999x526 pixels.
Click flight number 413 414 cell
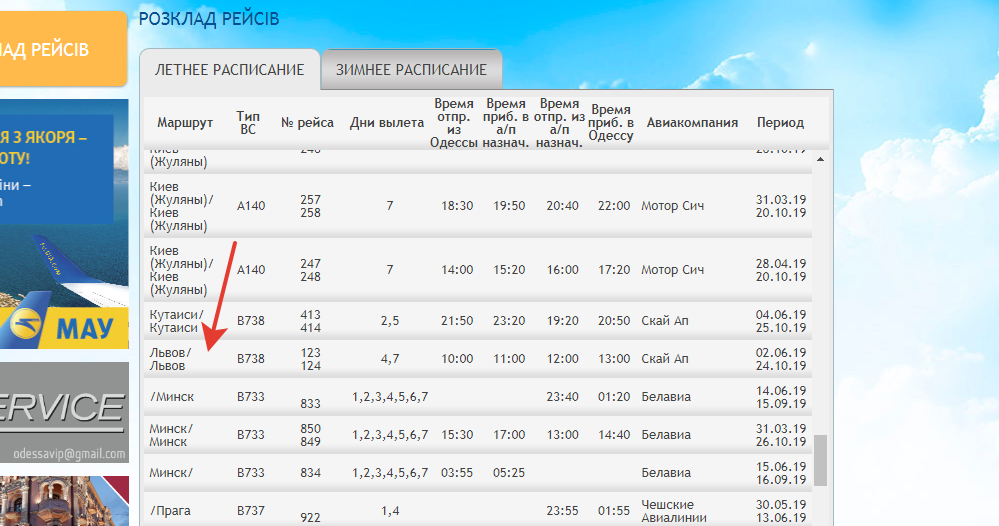click(310, 321)
